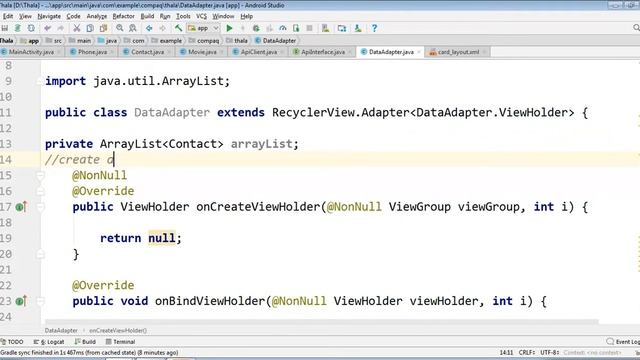Click the Back navigation arrow

click(149, 28)
